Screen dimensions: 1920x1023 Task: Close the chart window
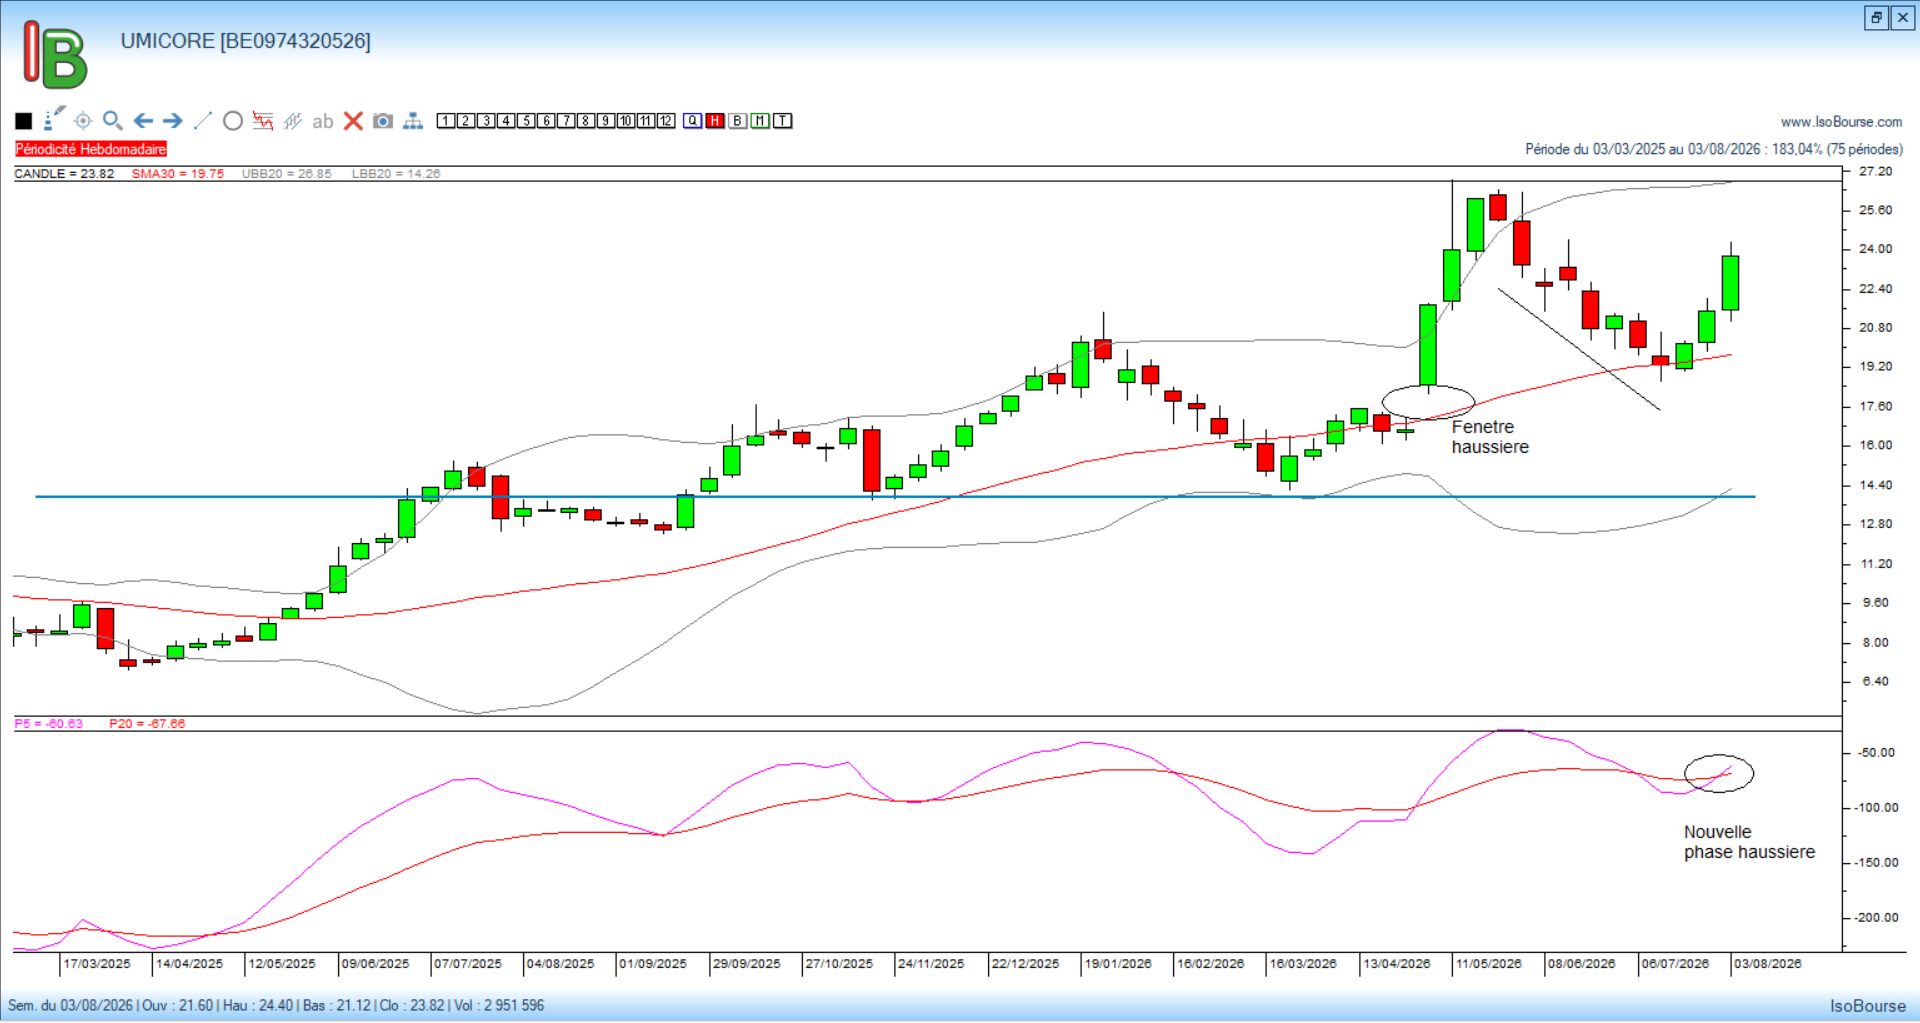[1903, 17]
